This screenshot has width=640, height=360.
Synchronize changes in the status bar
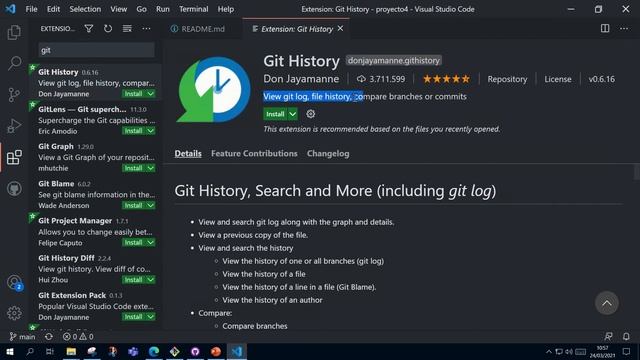coord(49,337)
